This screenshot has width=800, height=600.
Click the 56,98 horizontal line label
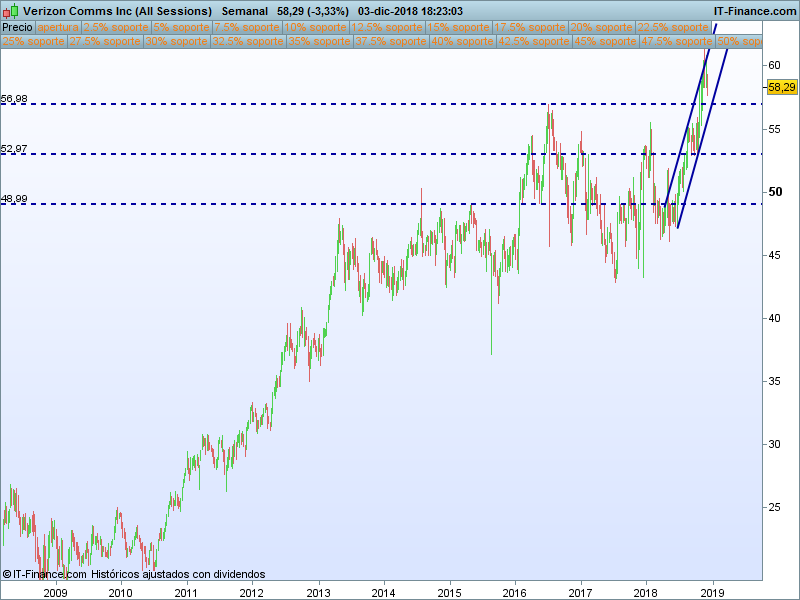pyautogui.click(x=14, y=98)
